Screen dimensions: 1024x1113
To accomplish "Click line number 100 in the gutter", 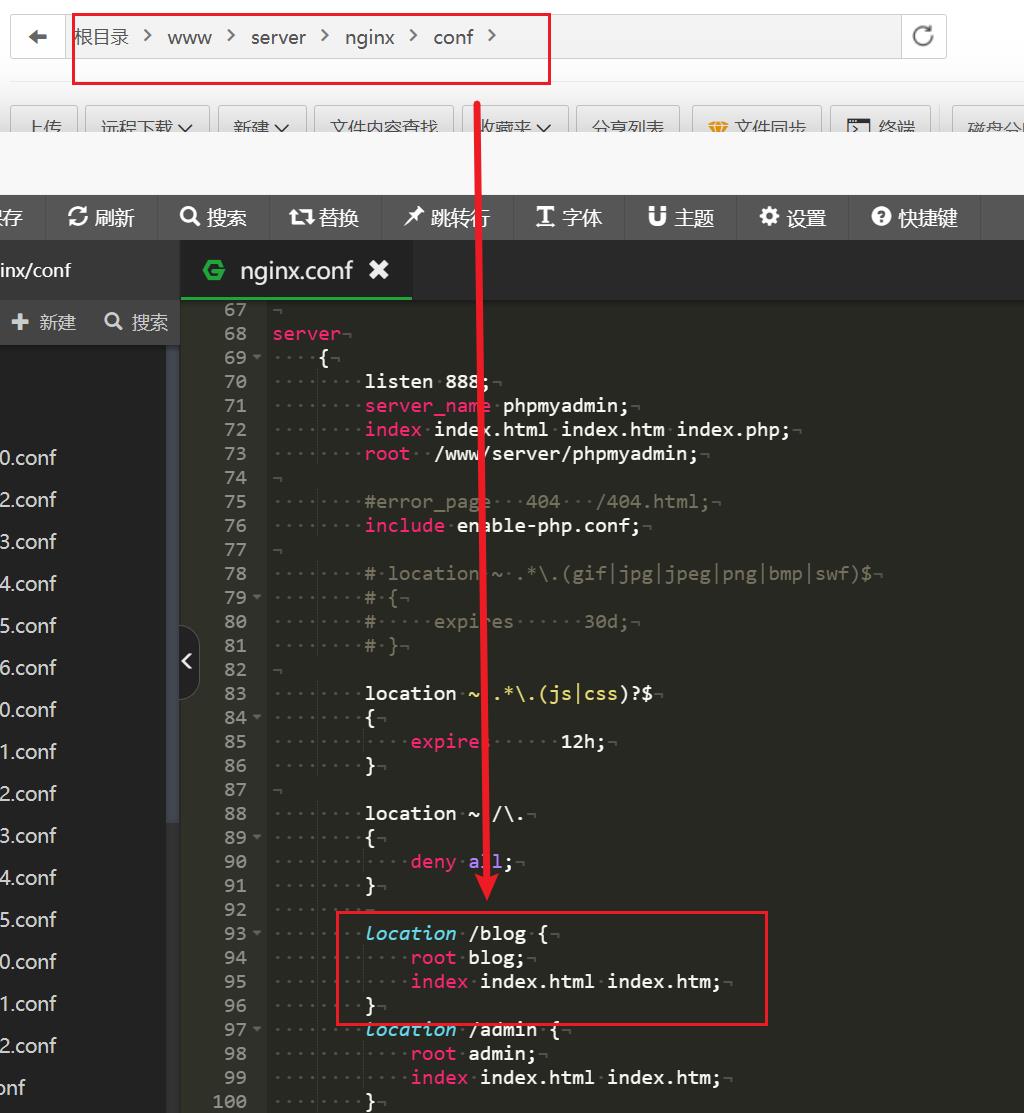I will pyautogui.click(x=230, y=1102).
